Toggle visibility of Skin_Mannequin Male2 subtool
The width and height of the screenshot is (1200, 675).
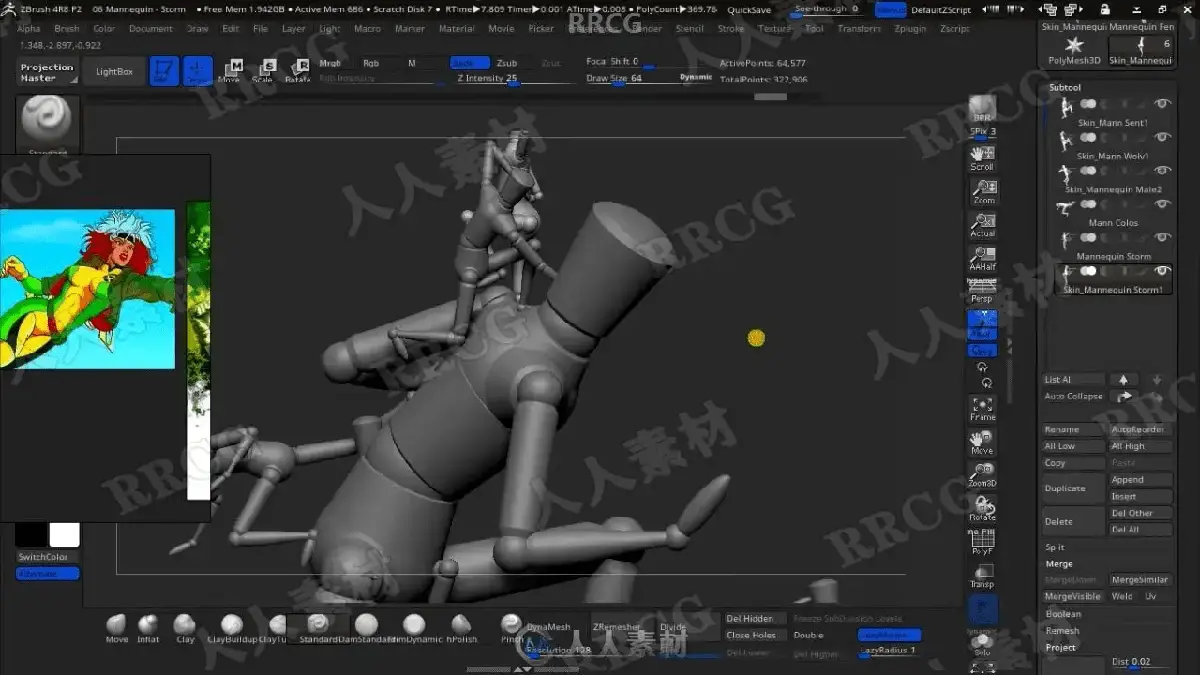point(1162,171)
